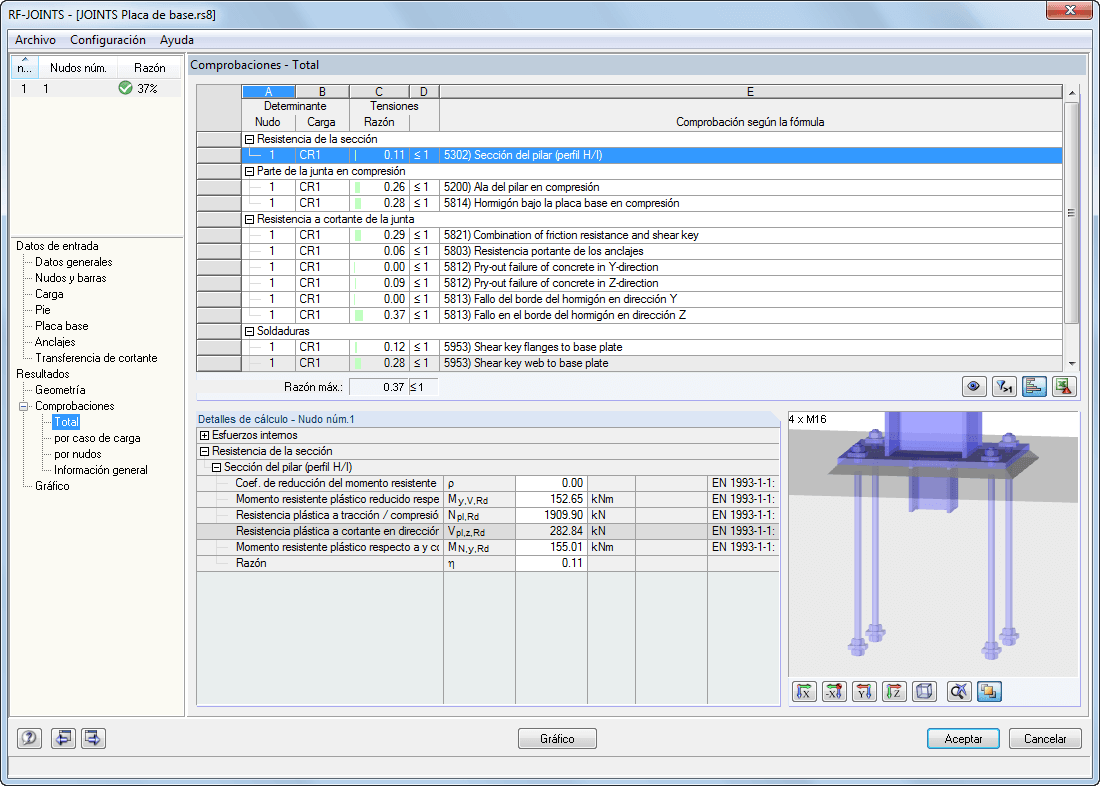Toggle the ratio >1 filter icon
Viewport: 1100px width, 786px height.
(x=1004, y=387)
